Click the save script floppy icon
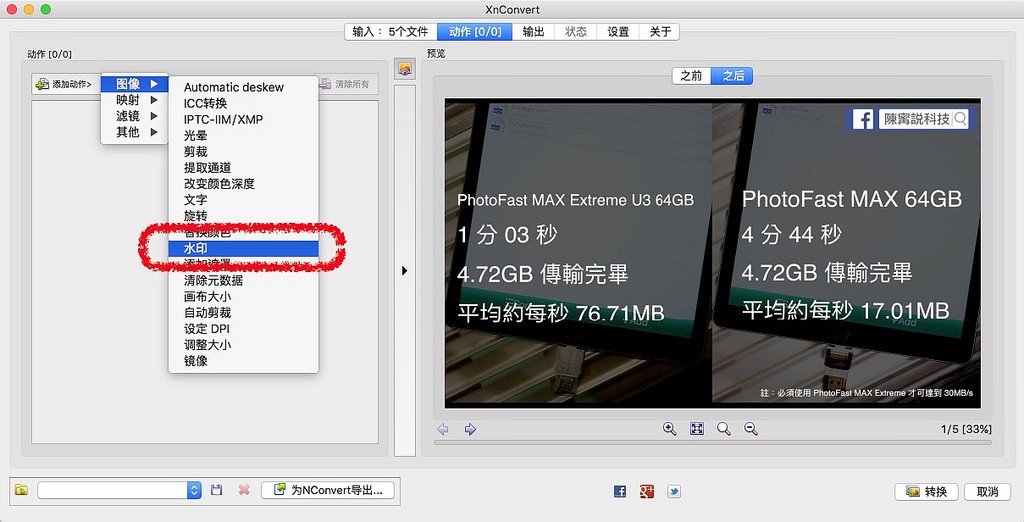 coord(217,490)
